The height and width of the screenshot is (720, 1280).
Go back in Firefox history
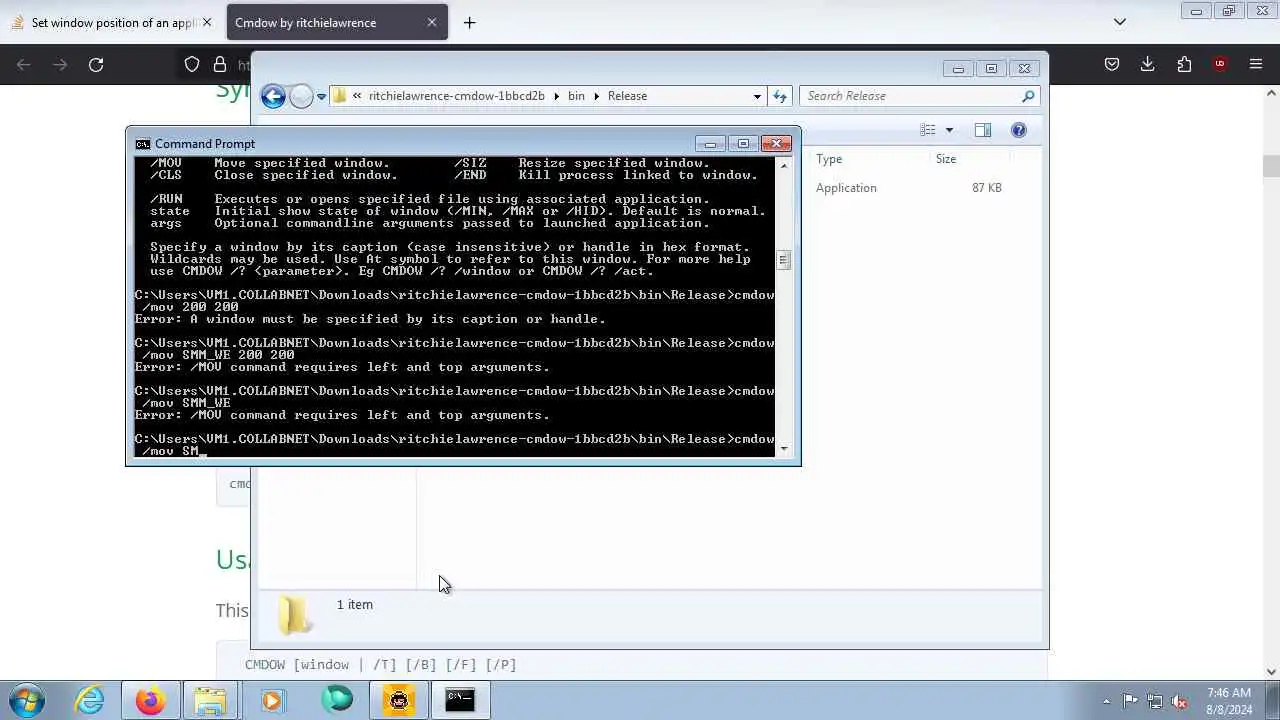[x=24, y=64]
